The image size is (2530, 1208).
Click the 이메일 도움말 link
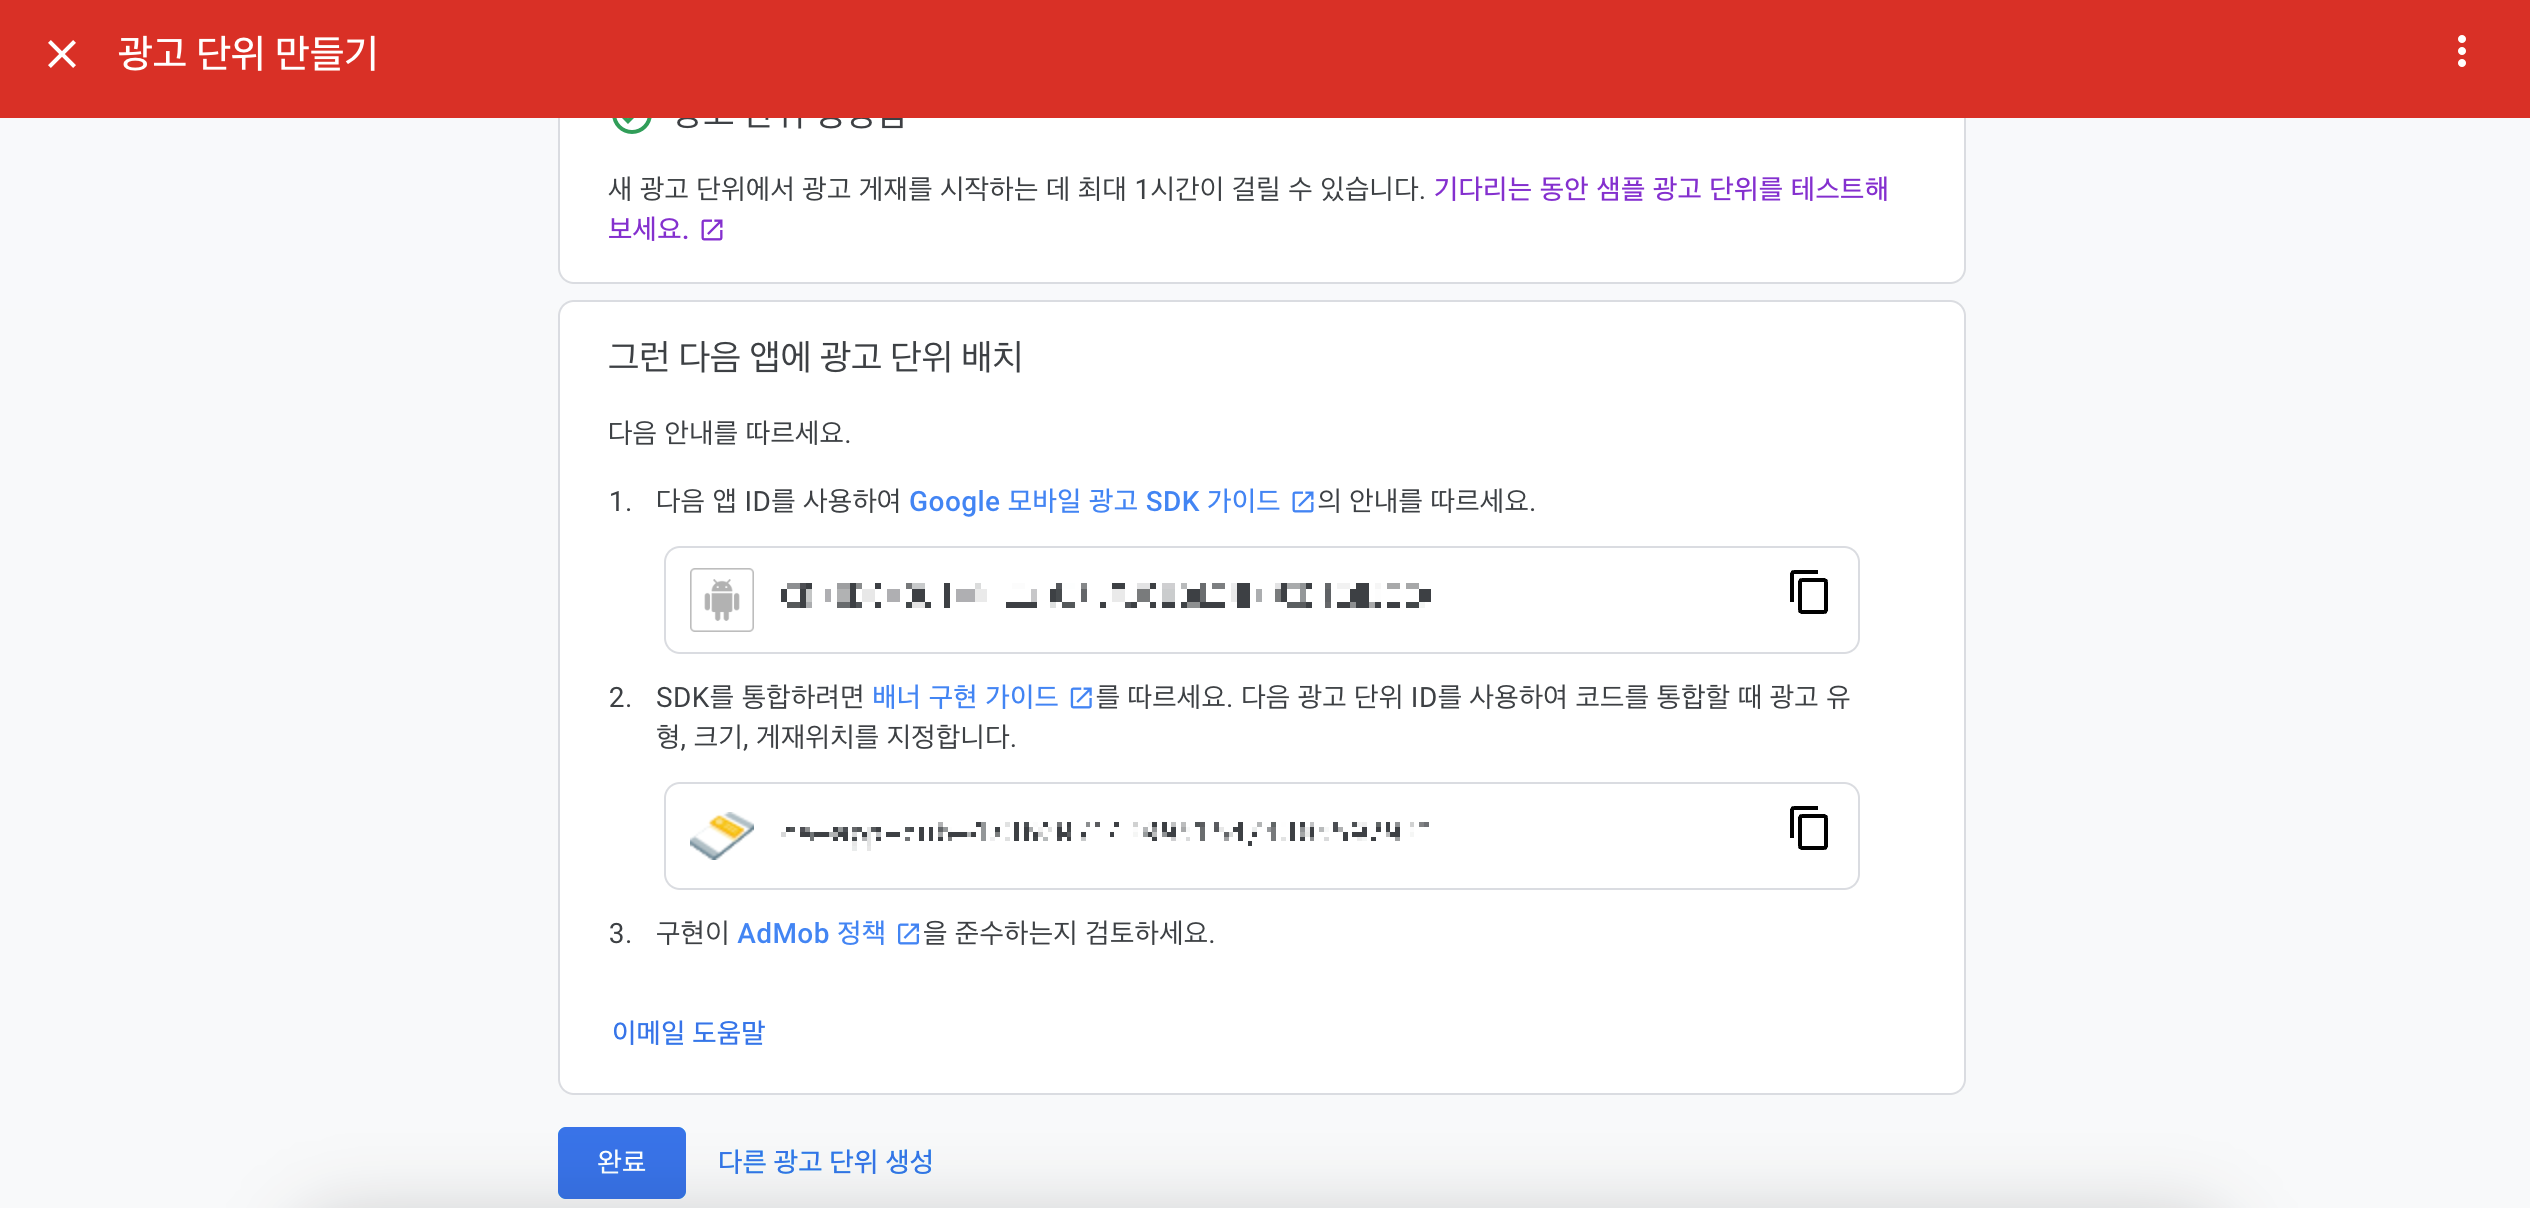[688, 1032]
